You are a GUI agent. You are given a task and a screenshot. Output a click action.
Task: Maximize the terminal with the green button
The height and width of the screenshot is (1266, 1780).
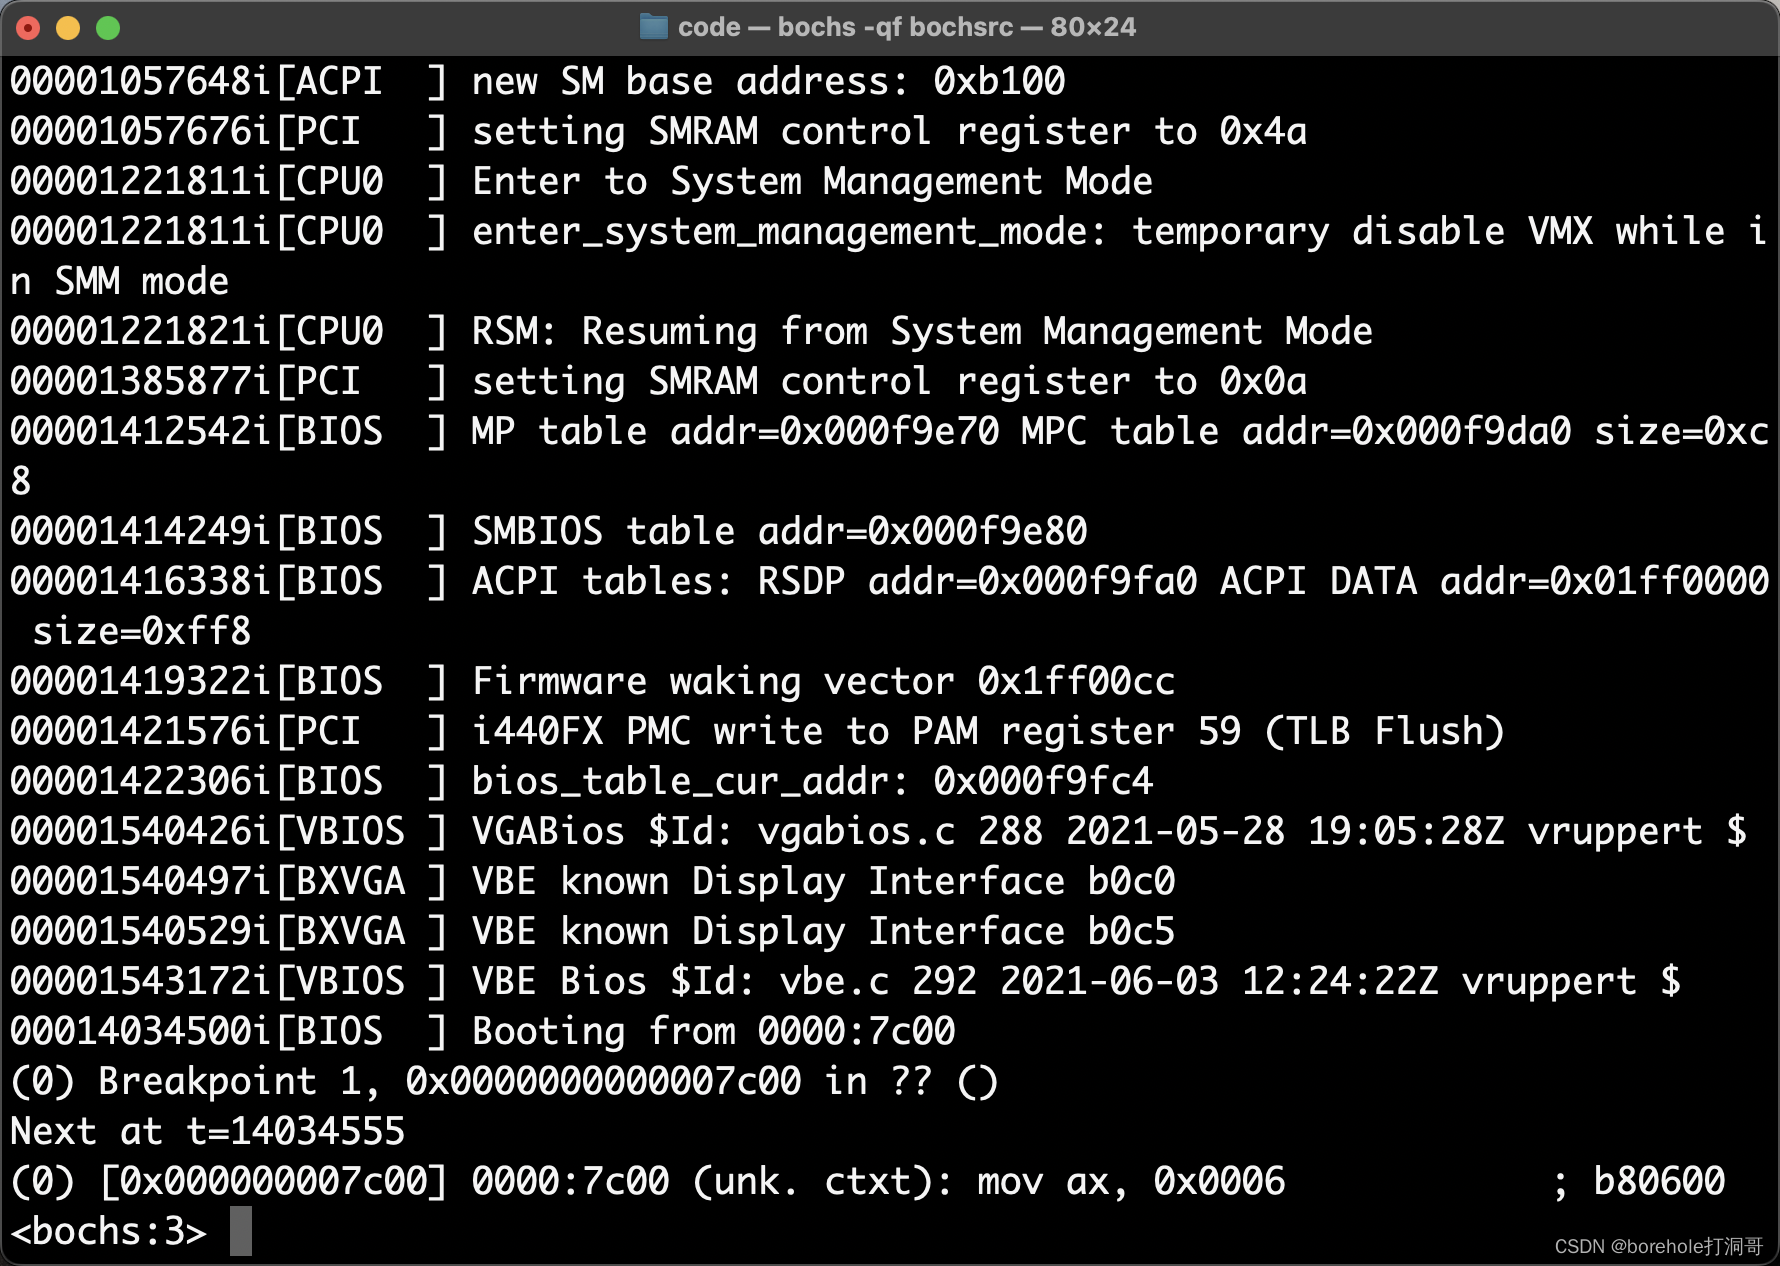point(108,28)
